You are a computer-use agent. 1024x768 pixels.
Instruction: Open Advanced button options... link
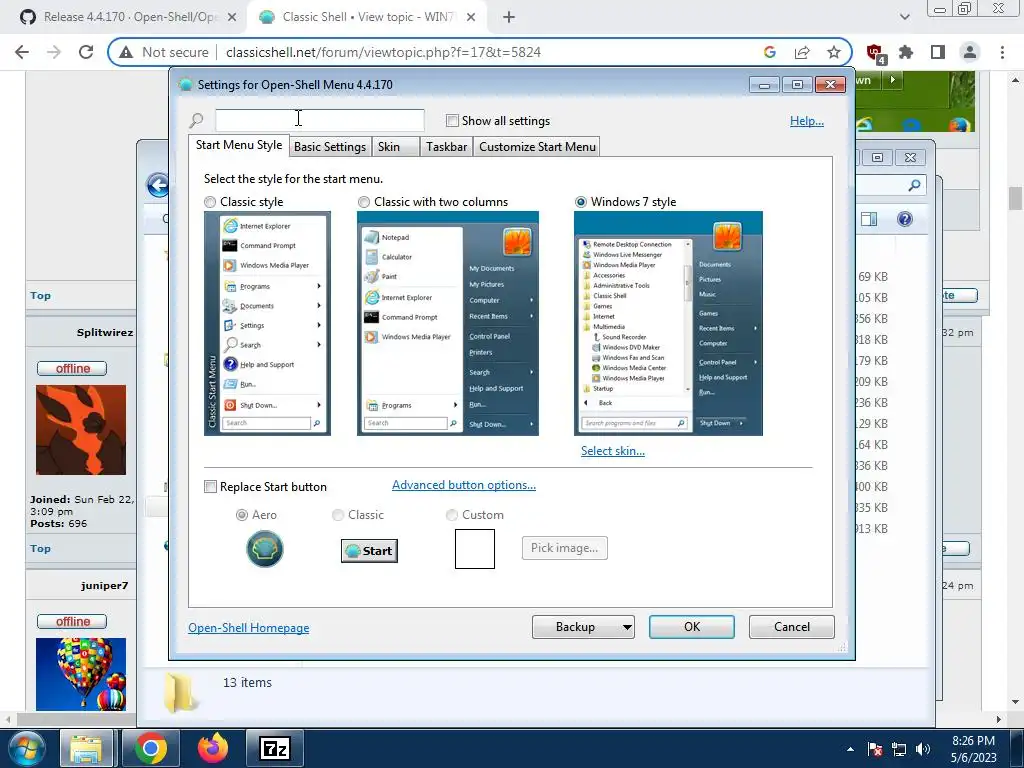pos(464,485)
